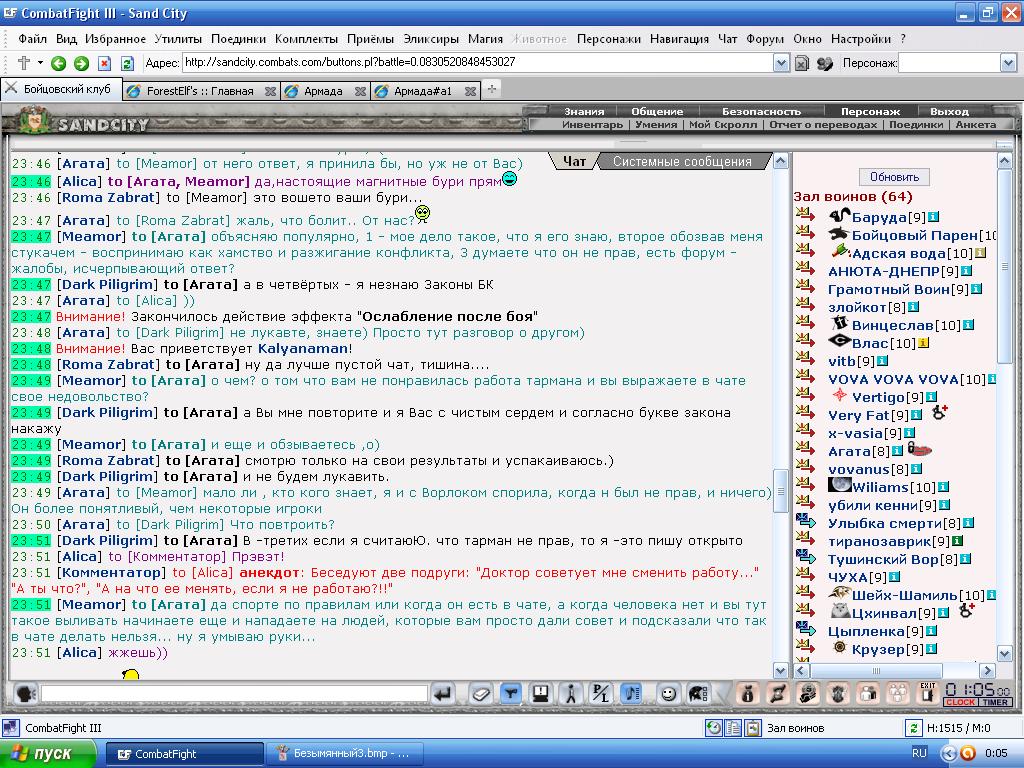
Task: Open the Инвентарь link
Action: 592,124
